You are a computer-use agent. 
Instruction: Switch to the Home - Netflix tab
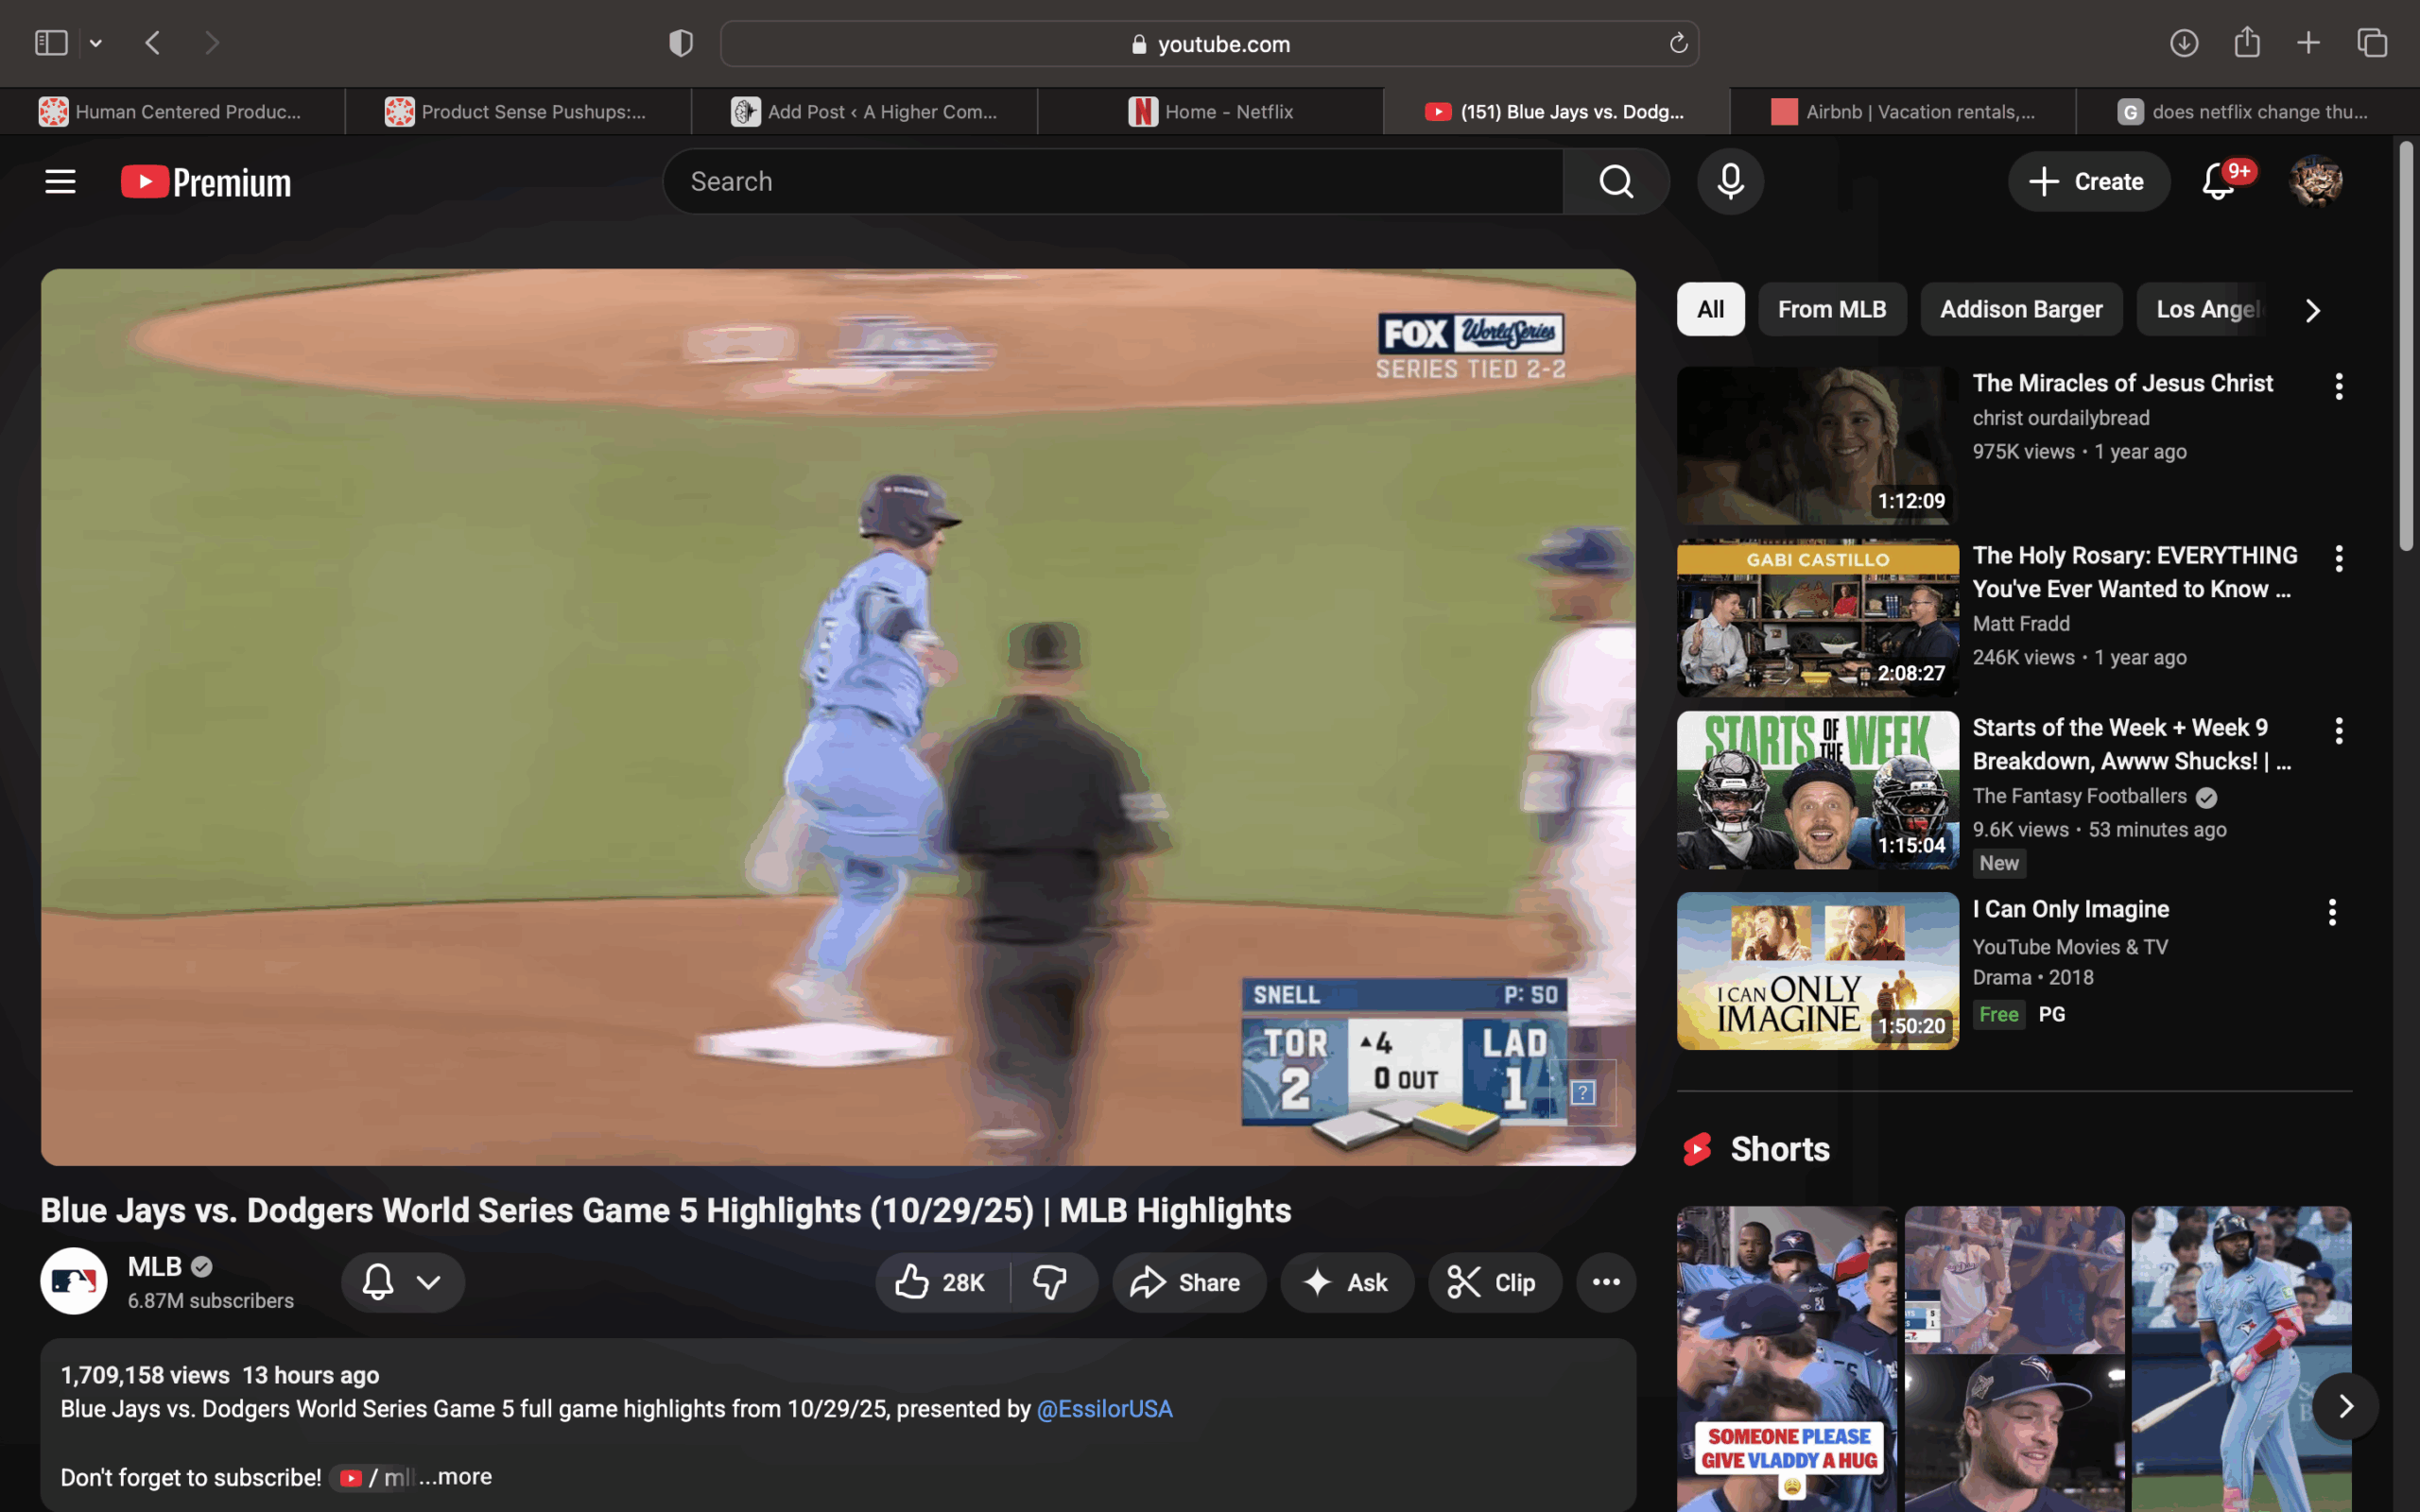(x=1211, y=112)
